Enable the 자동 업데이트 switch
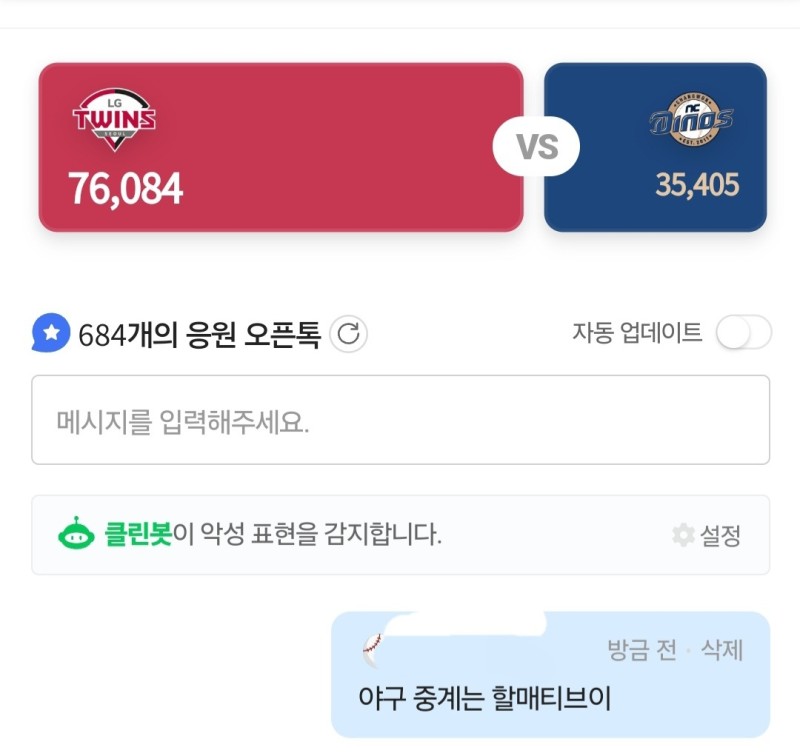 tap(743, 333)
